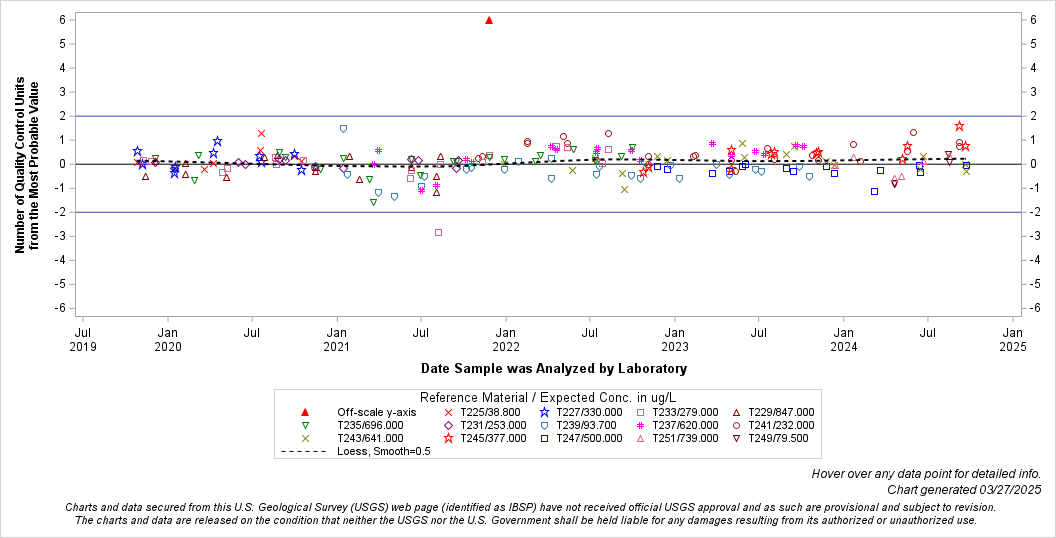Click the 'Jan 2024' x-axis tick label
This screenshot has width=1056, height=538.
click(x=844, y=339)
